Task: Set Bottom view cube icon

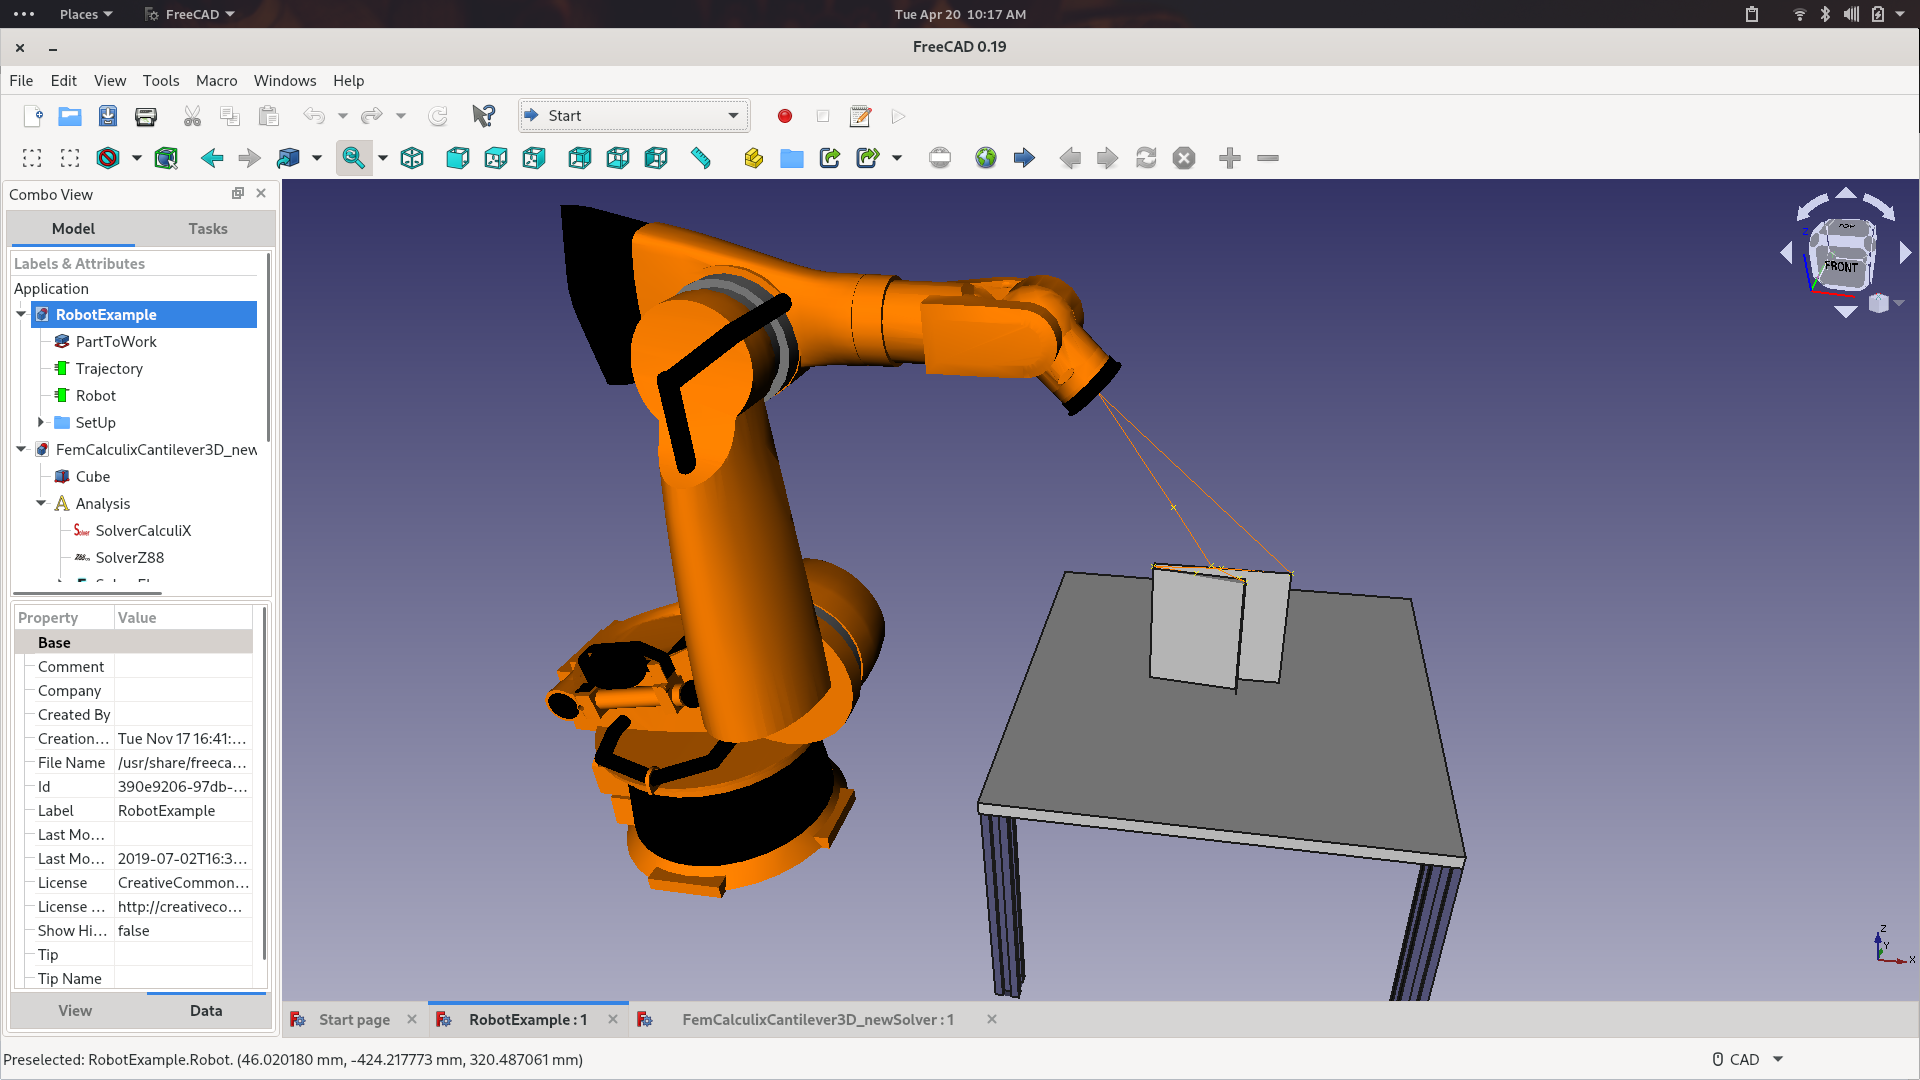Action: click(618, 158)
